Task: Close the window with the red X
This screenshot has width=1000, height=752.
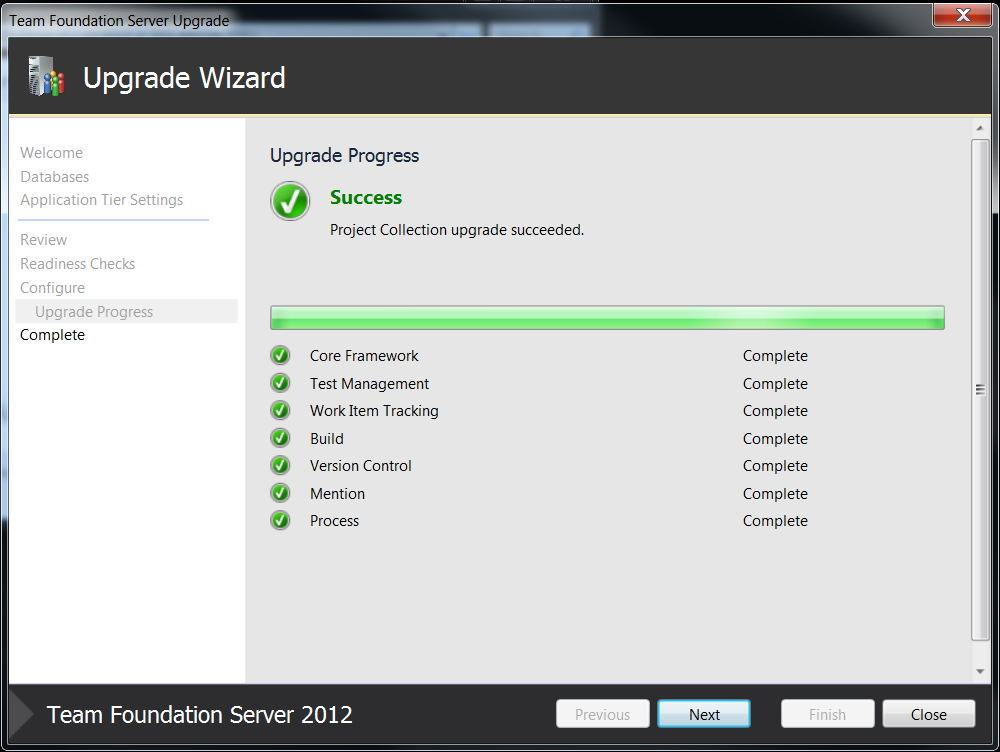Action: tap(963, 14)
